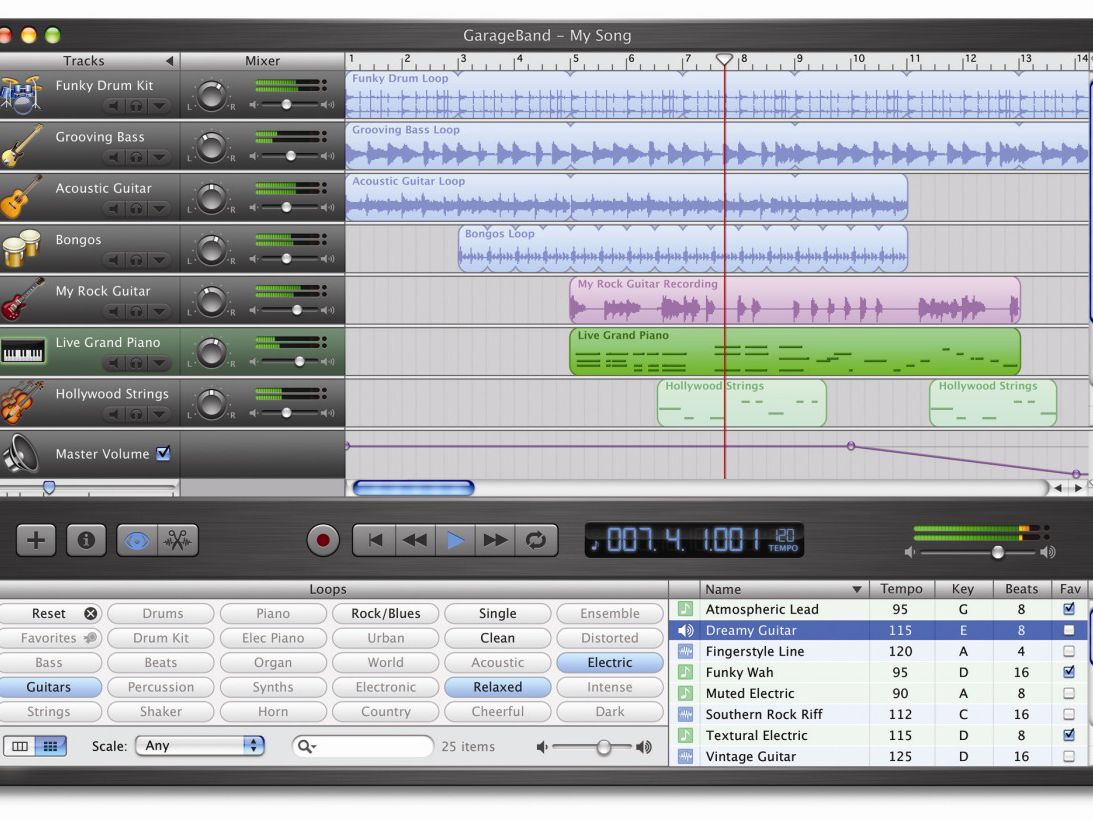Switch loop browser to button view
The height and width of the screenshot is (820, 1093).
pos(50,746)
